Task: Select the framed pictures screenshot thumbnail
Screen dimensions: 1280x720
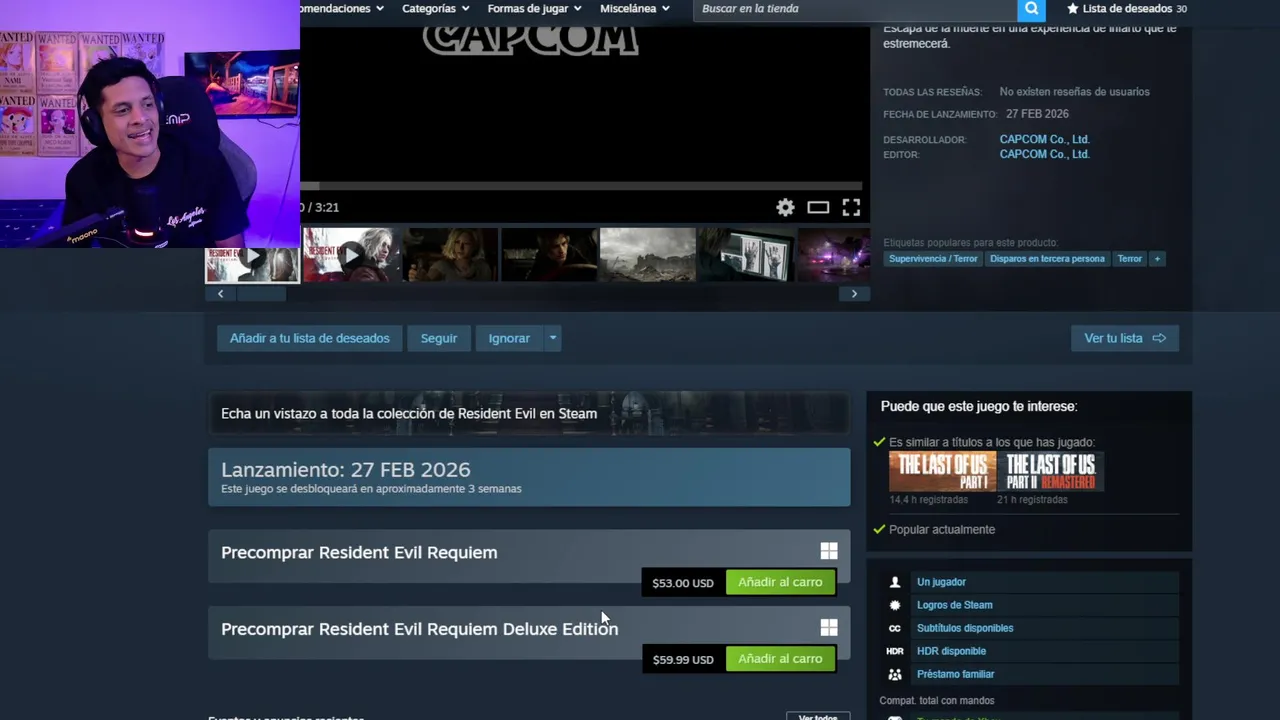Action: pos(746,255)
